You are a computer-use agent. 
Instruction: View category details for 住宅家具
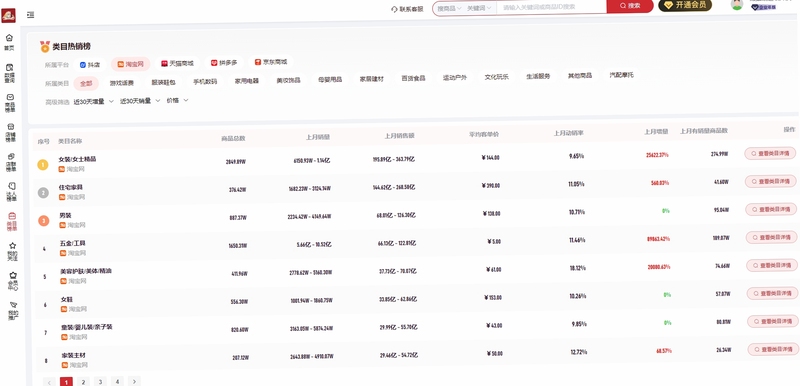coord(770,181)
